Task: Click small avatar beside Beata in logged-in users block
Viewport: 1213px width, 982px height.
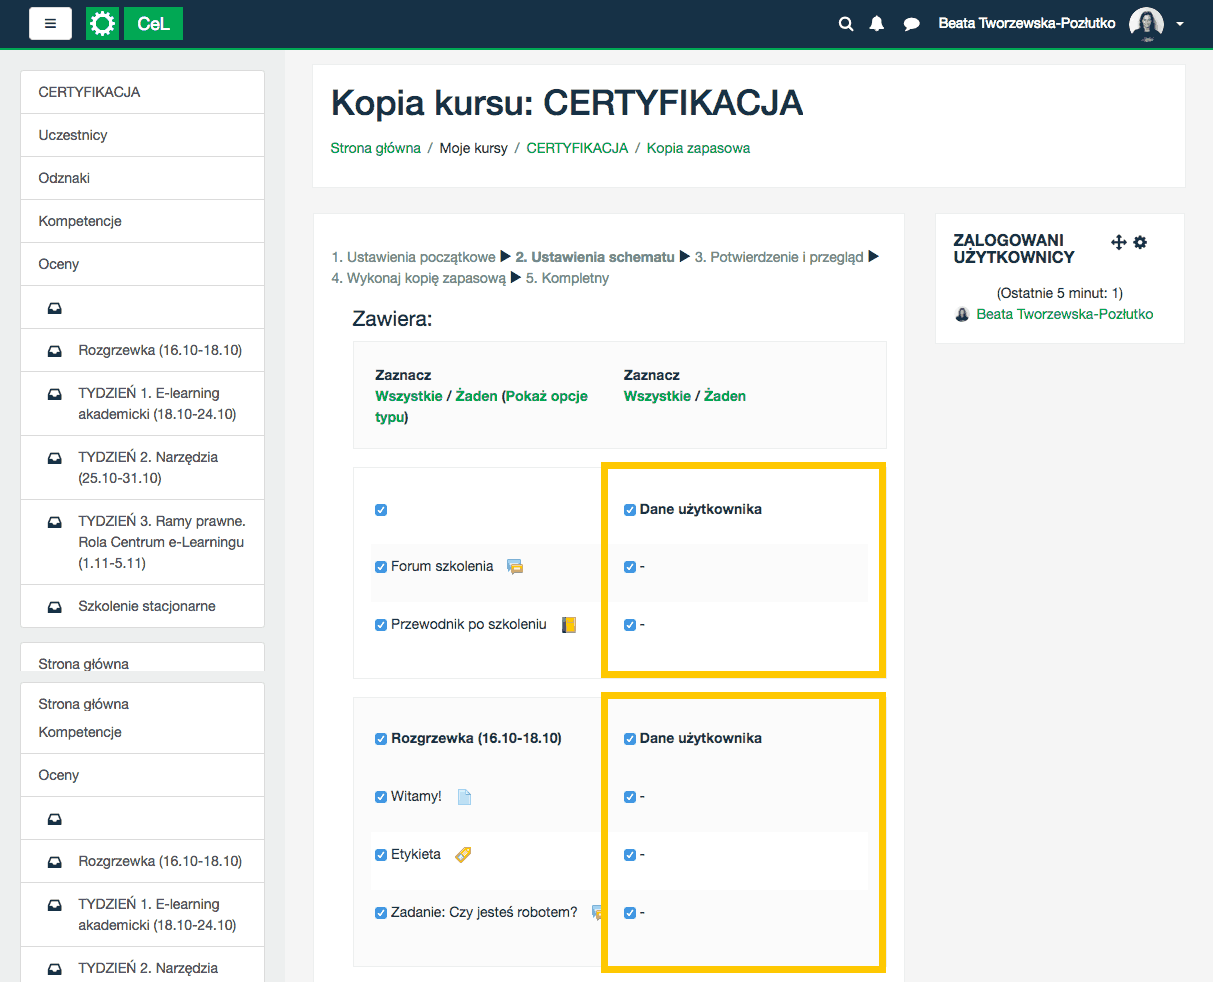Action: 962,314
